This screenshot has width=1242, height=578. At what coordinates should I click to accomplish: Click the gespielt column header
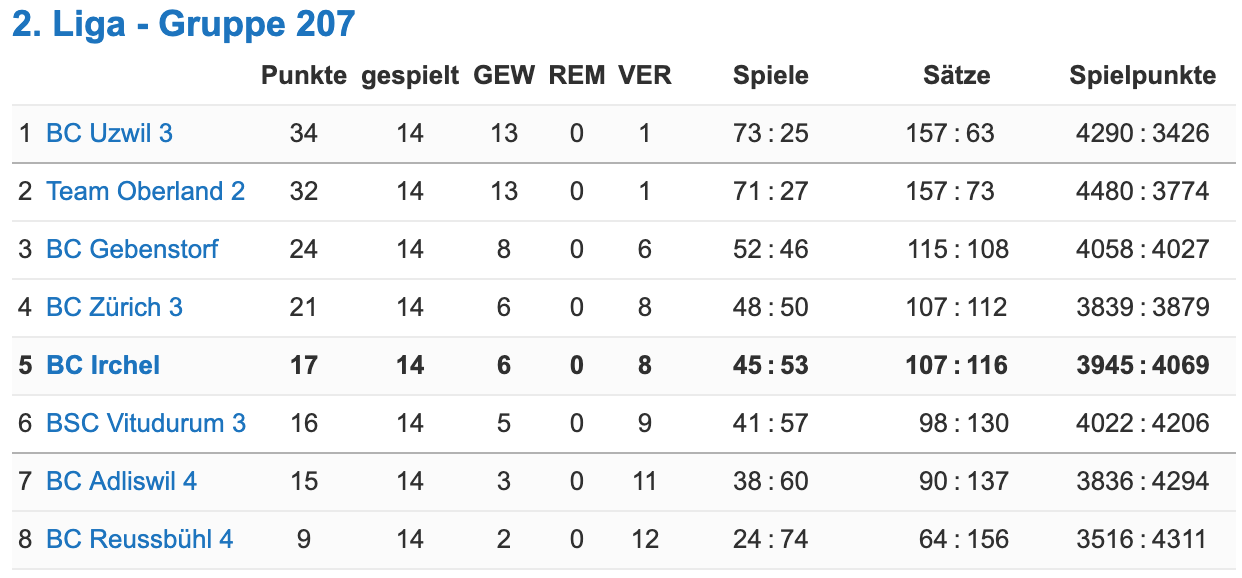pos(410,75)
